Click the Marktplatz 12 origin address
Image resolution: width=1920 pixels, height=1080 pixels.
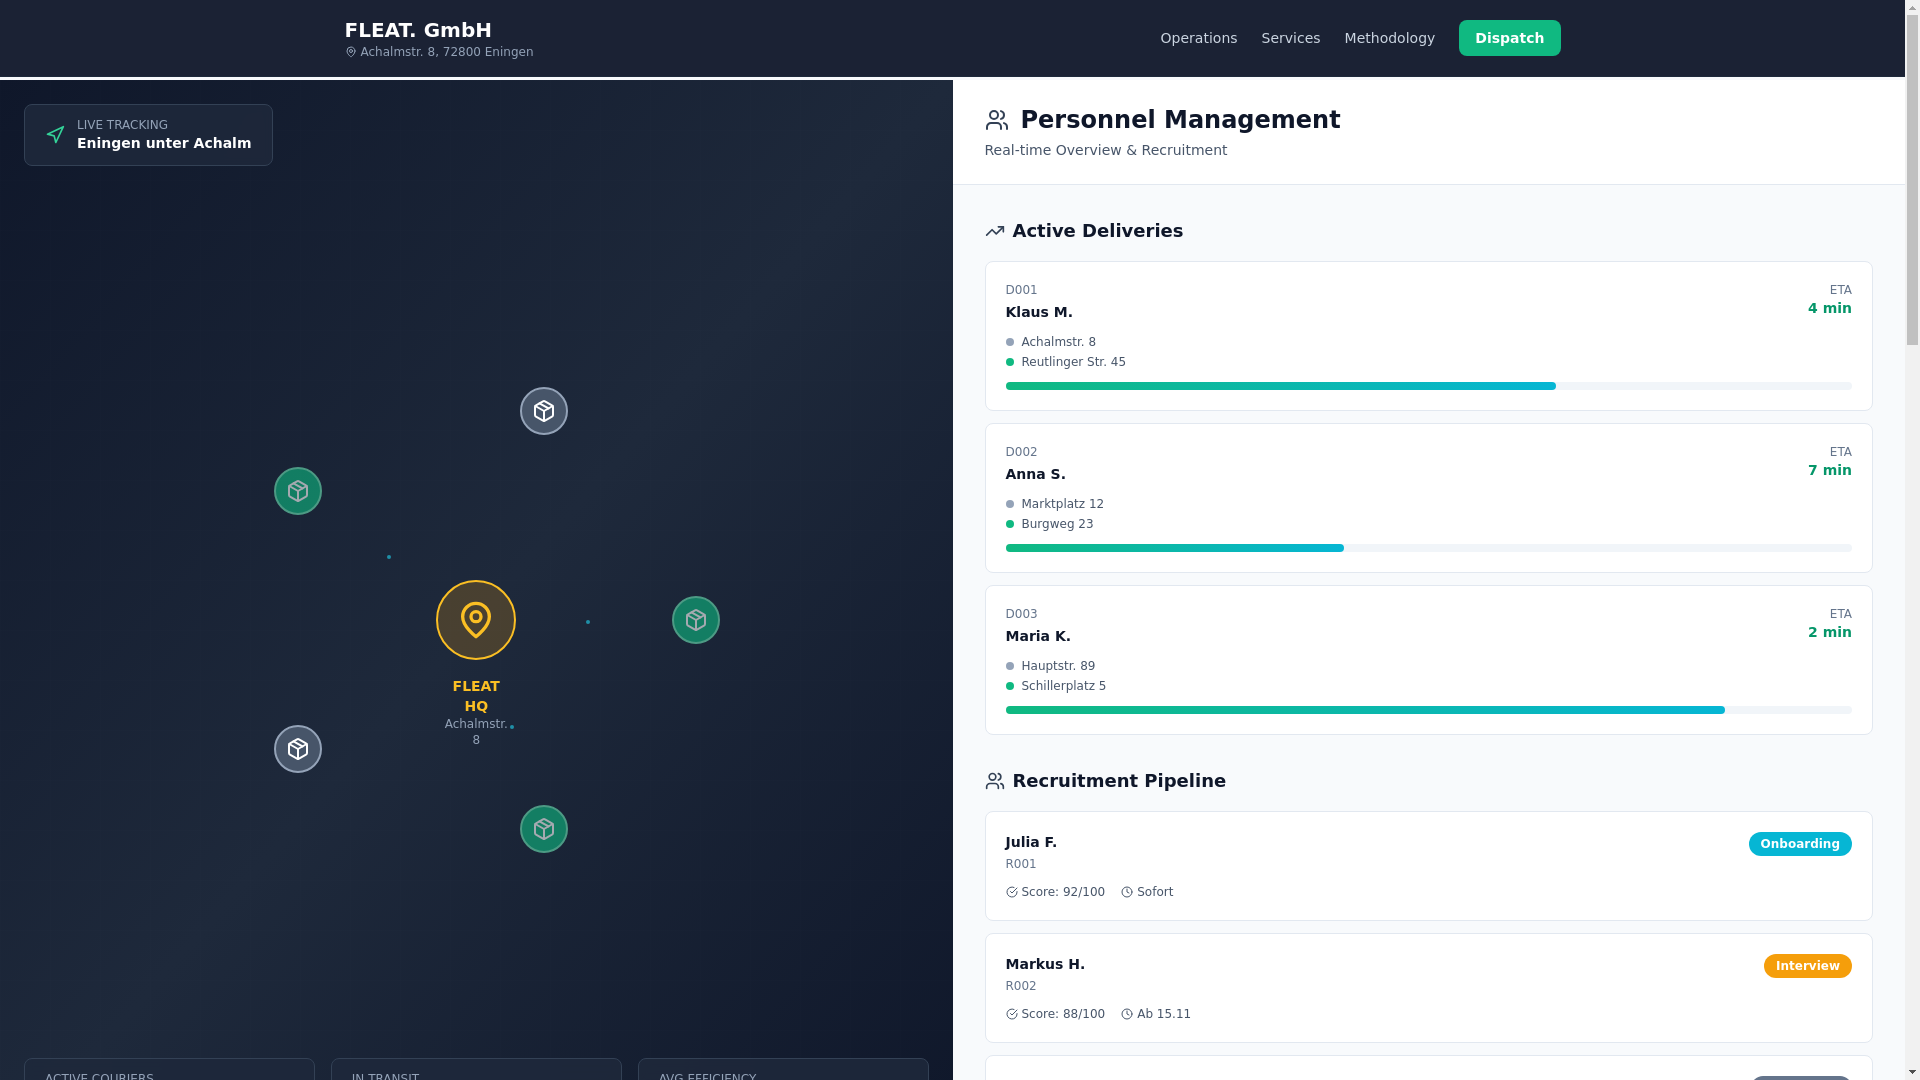coord(1062,504)
